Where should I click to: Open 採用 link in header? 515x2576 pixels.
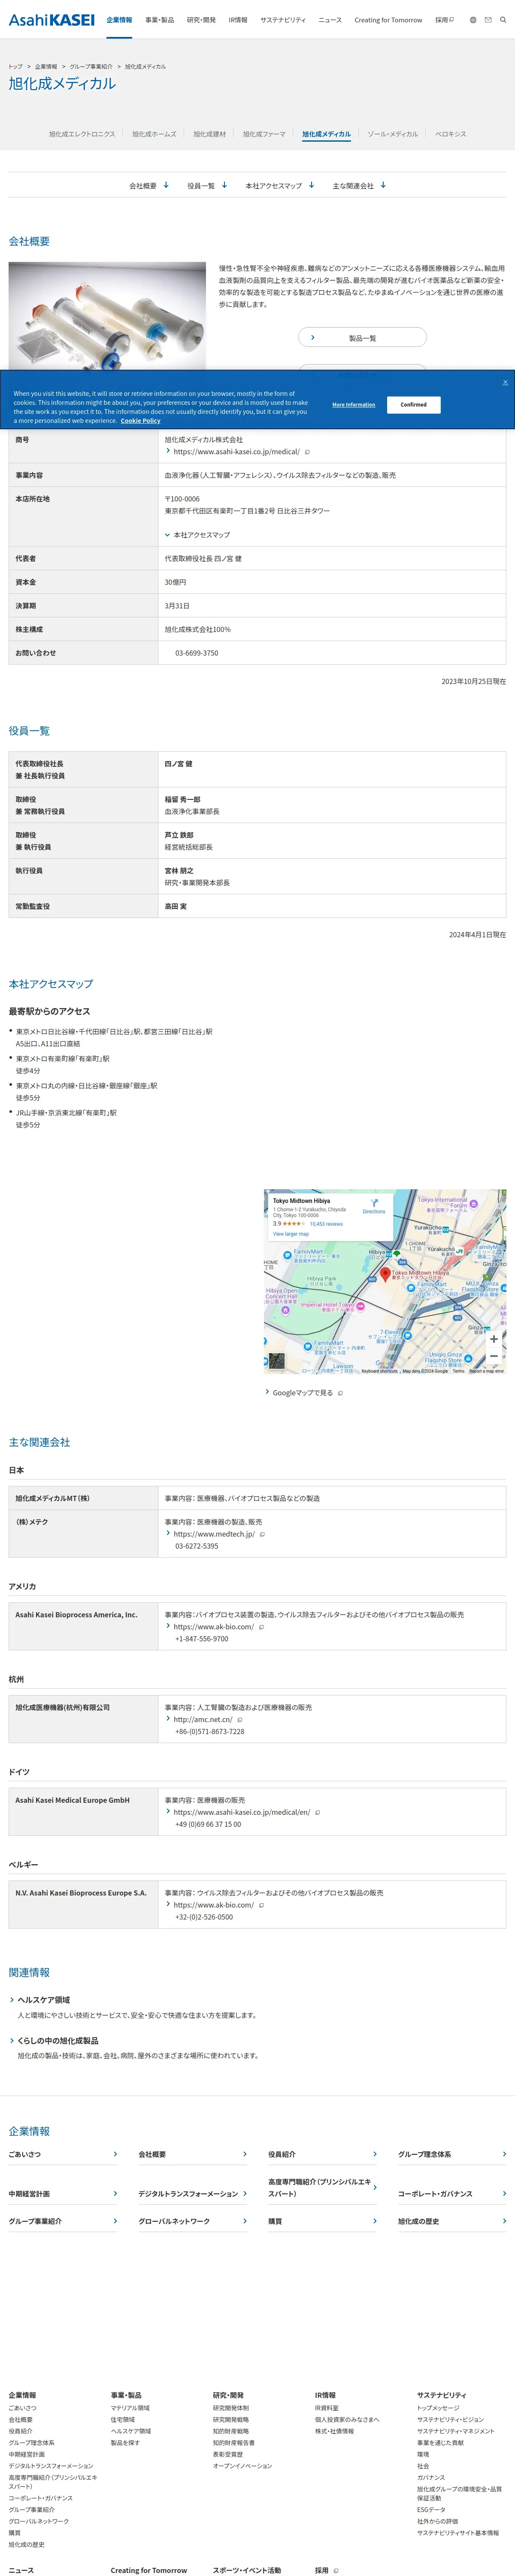point(444,20)
